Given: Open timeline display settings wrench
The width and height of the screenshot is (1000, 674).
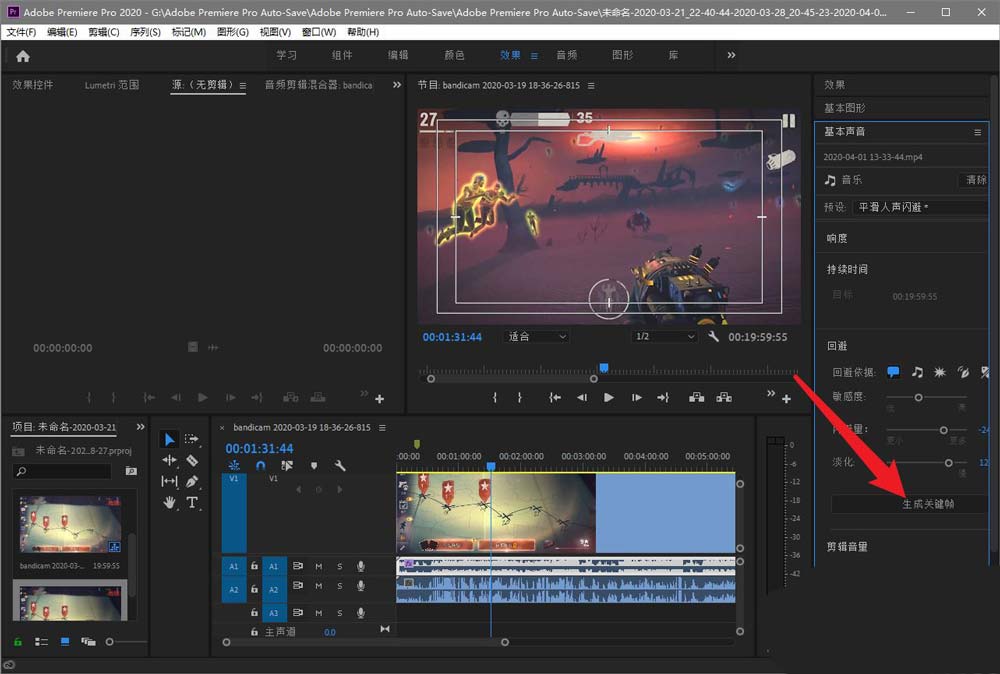Looking at the screenshot, I should (340, 465).
